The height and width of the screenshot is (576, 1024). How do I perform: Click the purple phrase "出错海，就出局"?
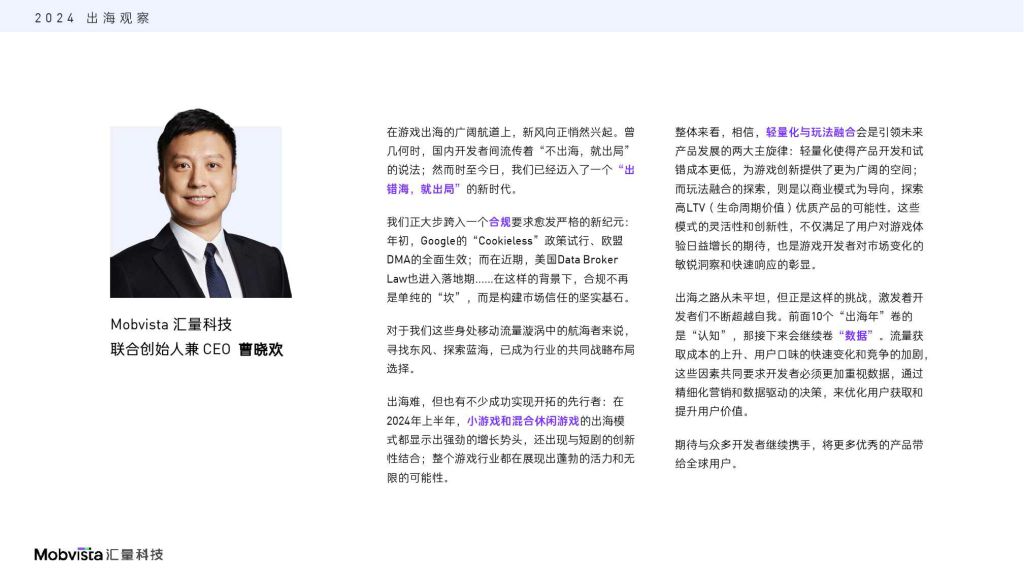coord(510,180)
